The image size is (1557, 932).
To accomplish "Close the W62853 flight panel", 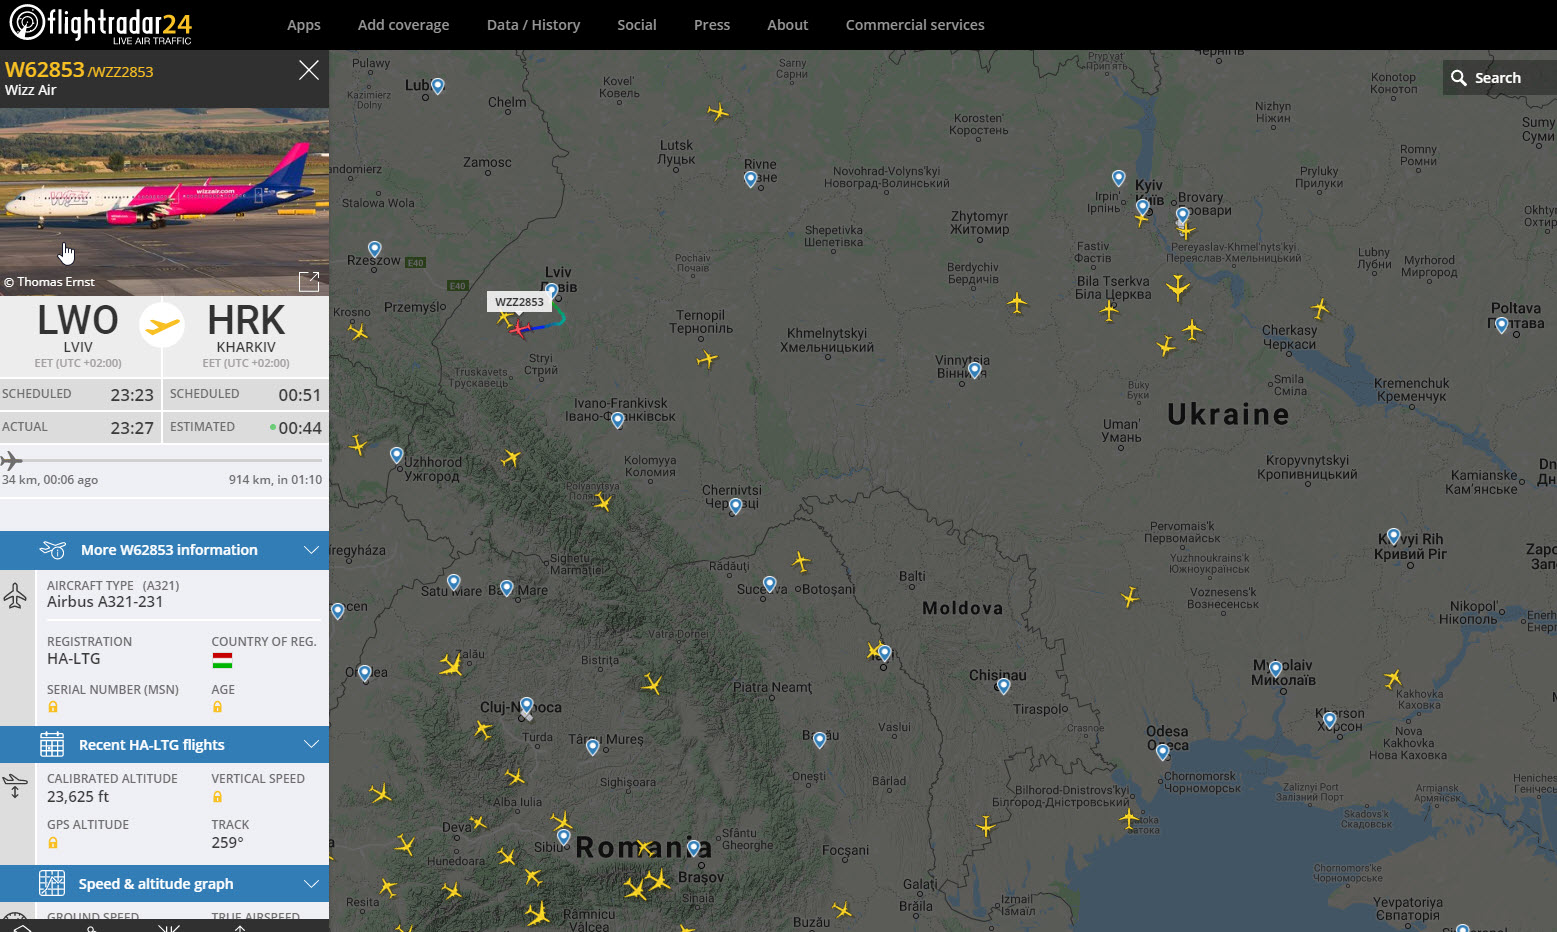I will (309, 70).
